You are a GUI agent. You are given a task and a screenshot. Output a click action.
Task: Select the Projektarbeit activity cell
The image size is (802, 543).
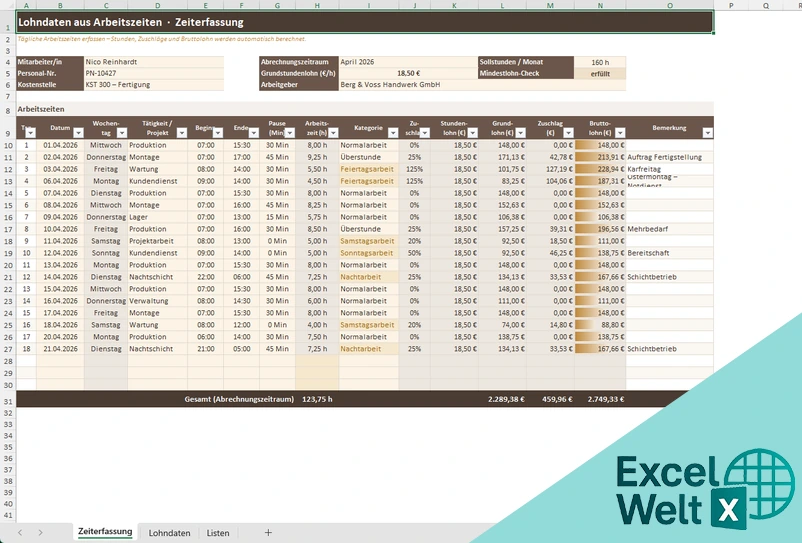tap(157, 241)
